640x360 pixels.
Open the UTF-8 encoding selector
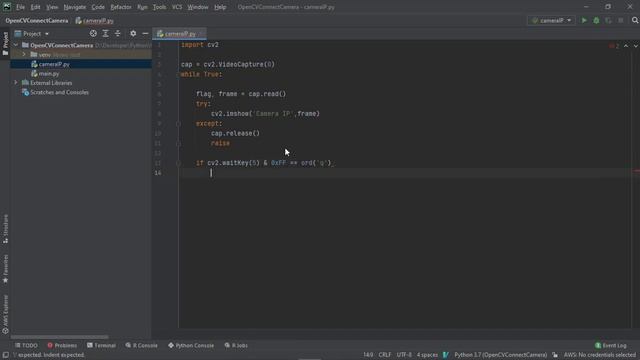click(404, 355)
